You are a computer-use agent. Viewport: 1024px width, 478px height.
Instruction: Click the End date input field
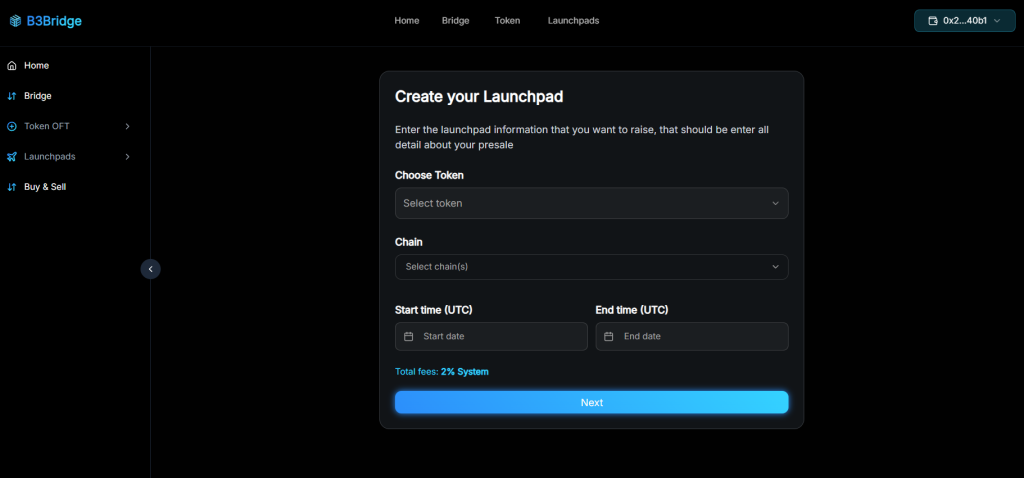[x=698, y=337]
